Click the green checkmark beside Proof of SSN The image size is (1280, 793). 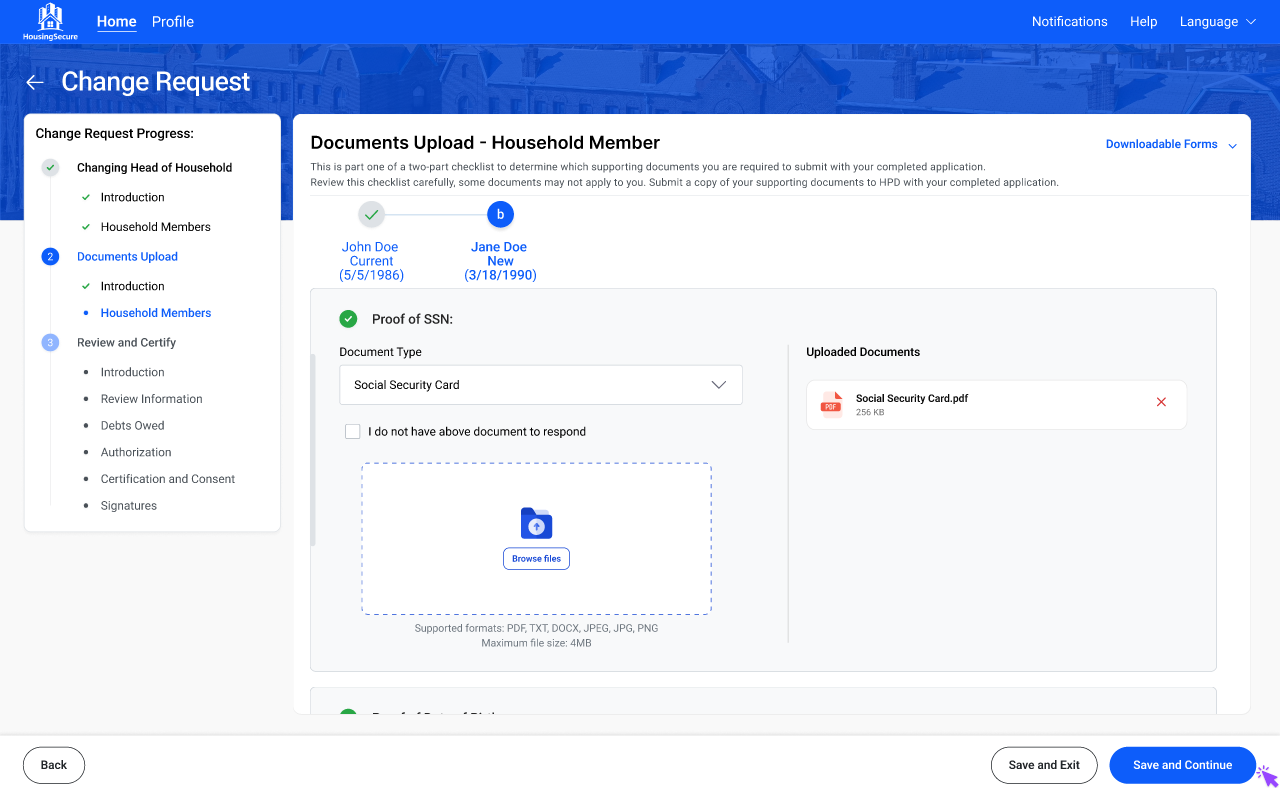[348, 319]
